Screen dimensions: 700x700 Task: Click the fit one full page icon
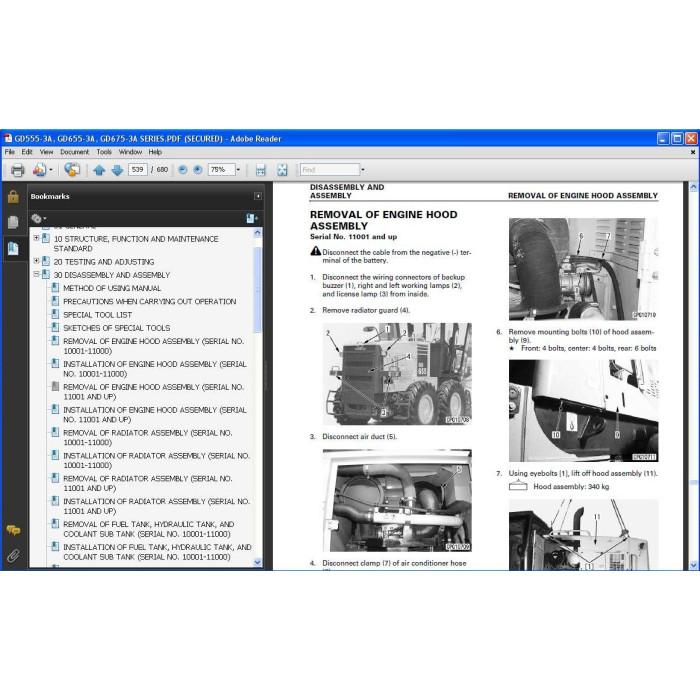tap(282, 170)
